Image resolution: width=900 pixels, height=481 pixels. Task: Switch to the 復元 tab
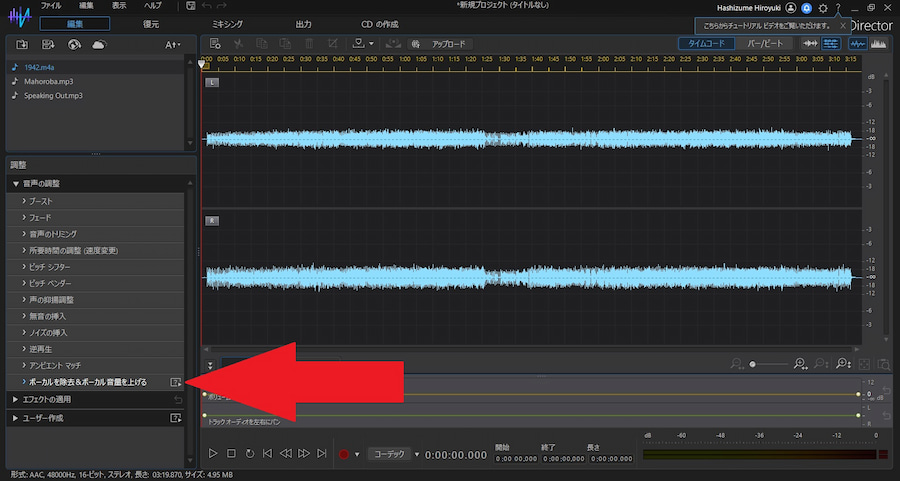(151, 24)
